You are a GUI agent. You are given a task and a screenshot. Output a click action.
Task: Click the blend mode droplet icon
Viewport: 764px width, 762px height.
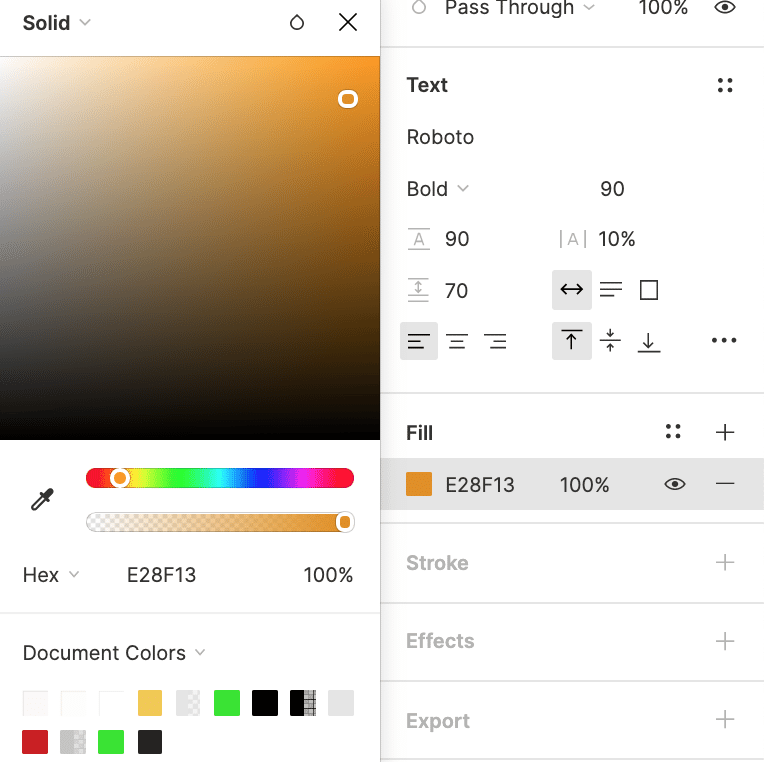tap(297, 22)
